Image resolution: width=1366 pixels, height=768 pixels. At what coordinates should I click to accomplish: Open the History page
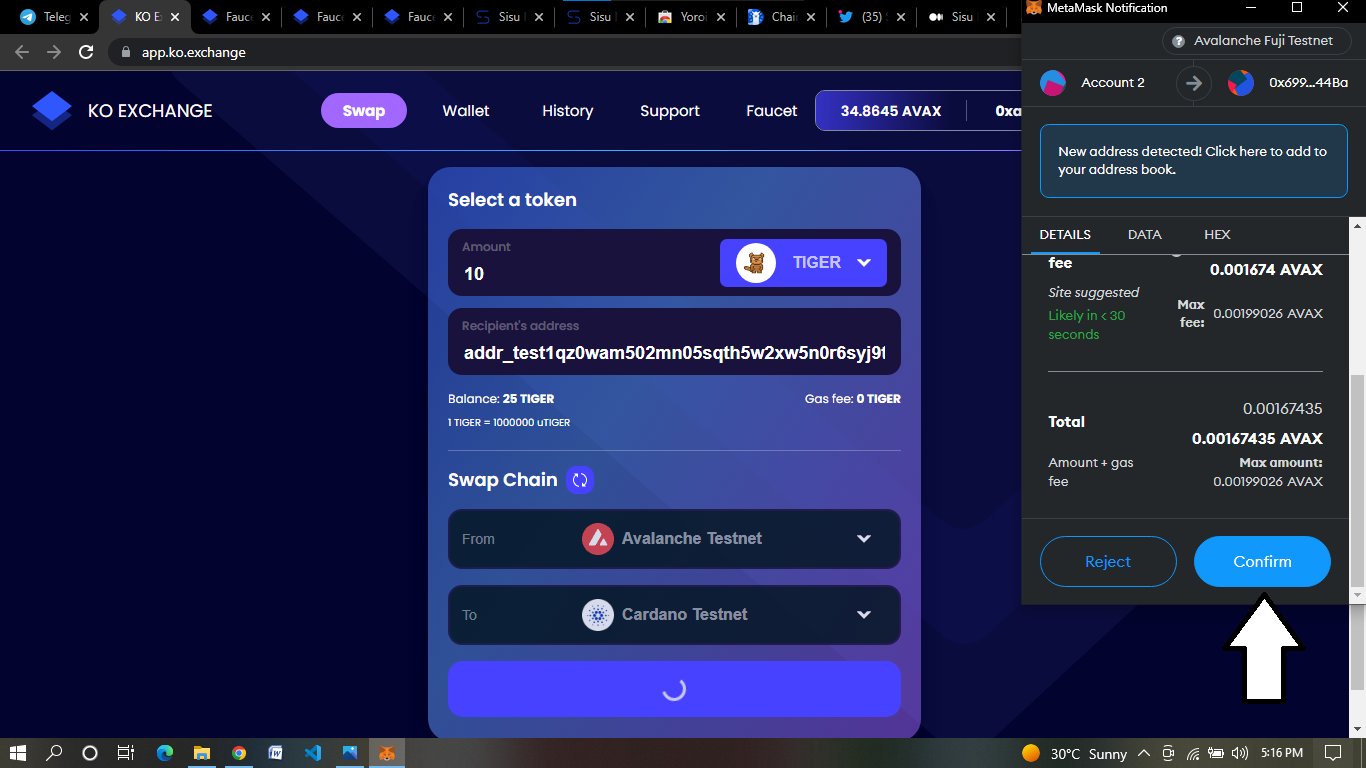pos(568,111)
